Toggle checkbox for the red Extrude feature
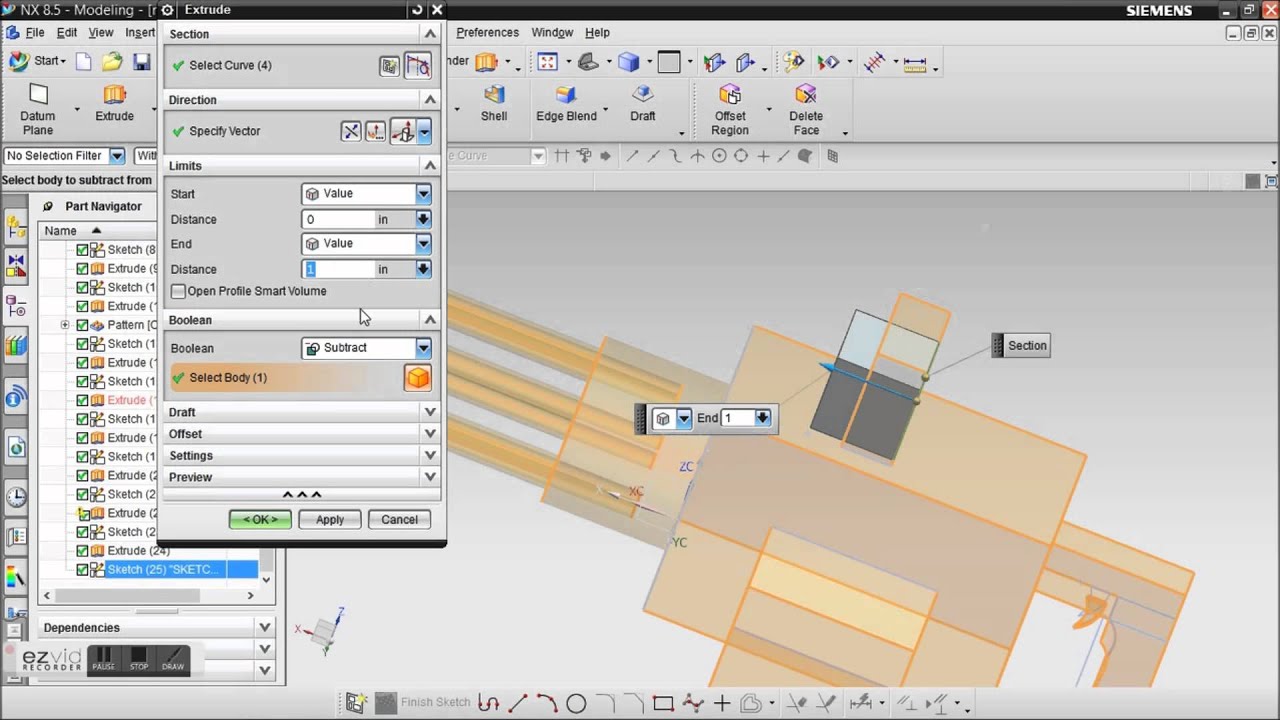Screen dimensions: 1280x720 83,400
